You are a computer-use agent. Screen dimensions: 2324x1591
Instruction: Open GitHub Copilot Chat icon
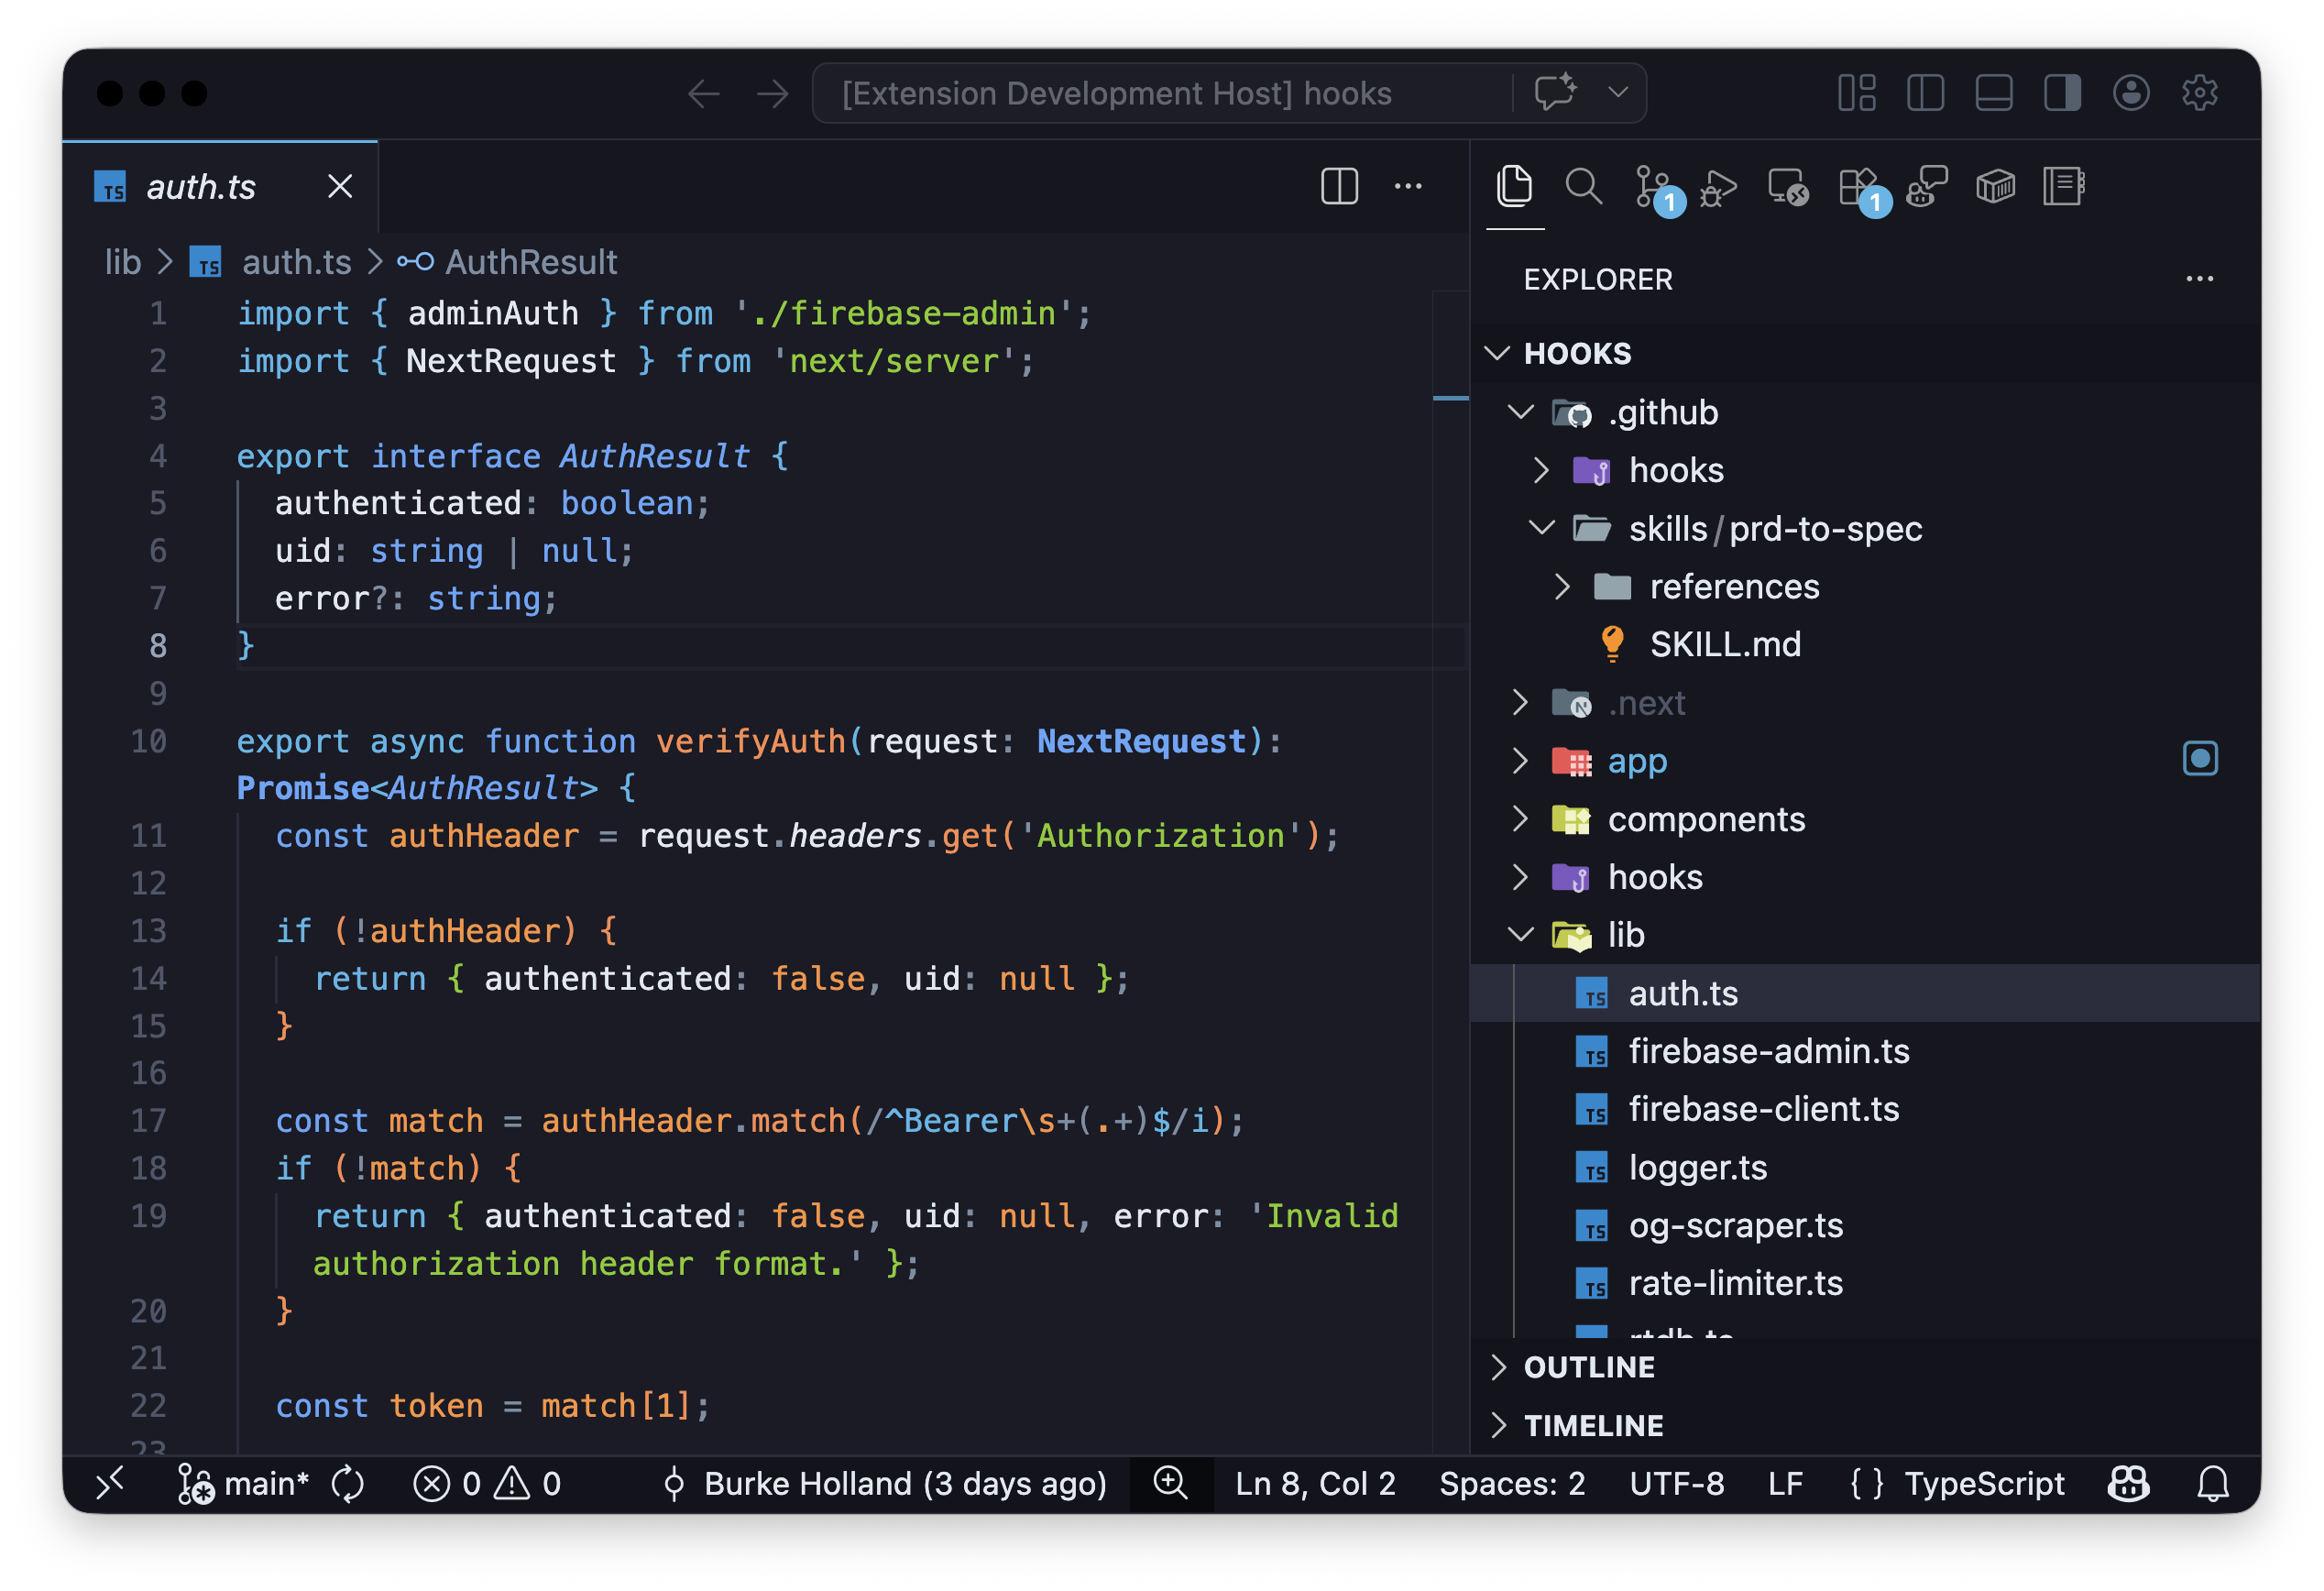[x=1925, y=186]
